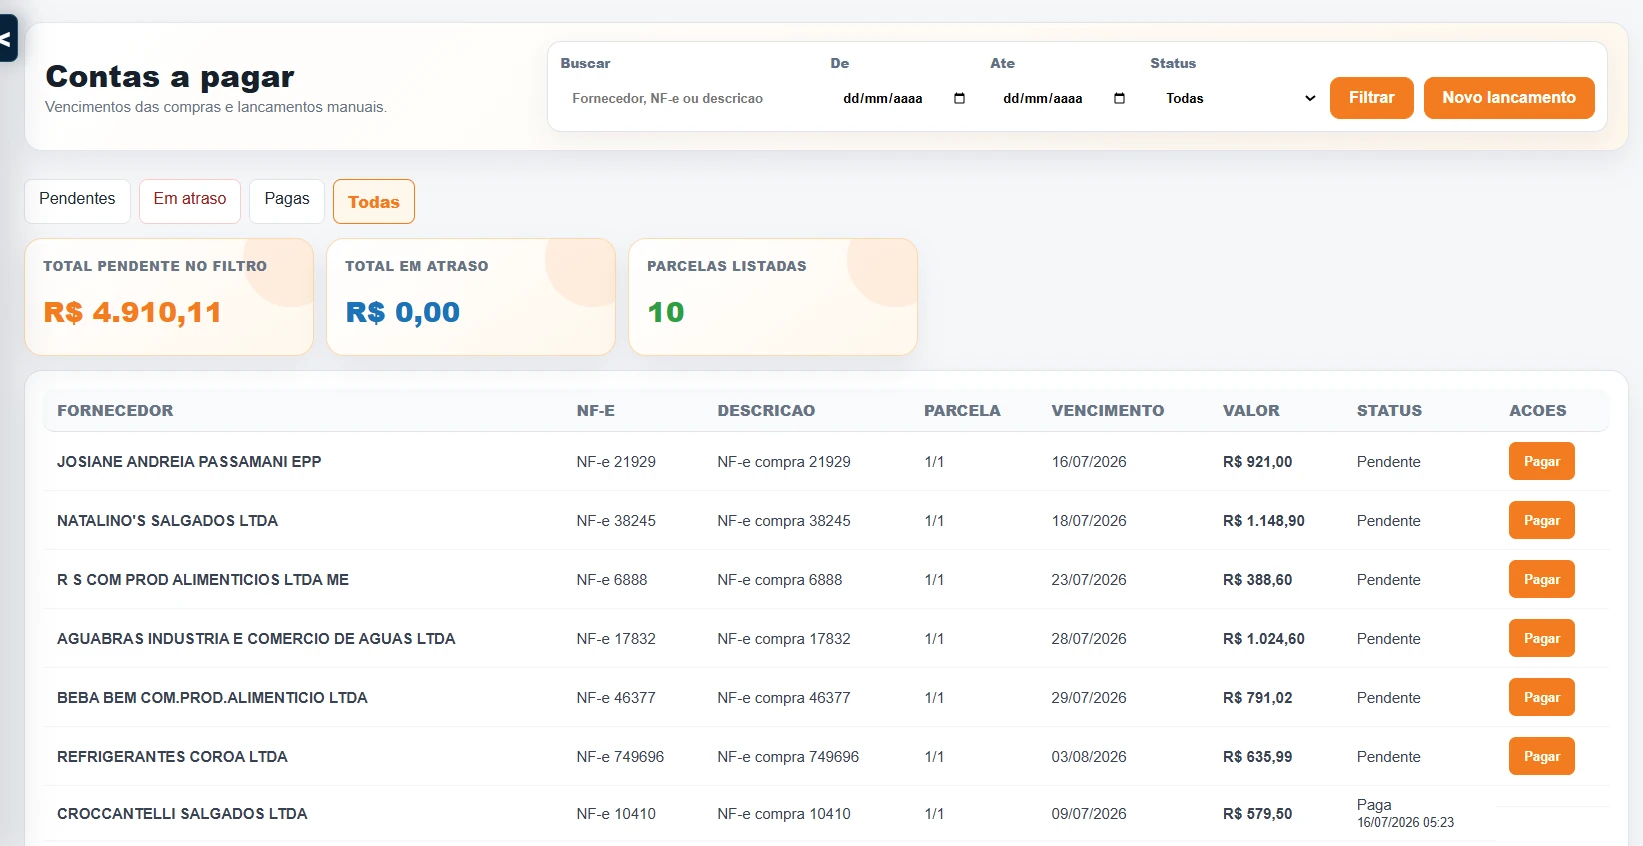Click the due date 18/07/2026
The width and height of the screenshot is (1643, 846).
click(1089, 521)
